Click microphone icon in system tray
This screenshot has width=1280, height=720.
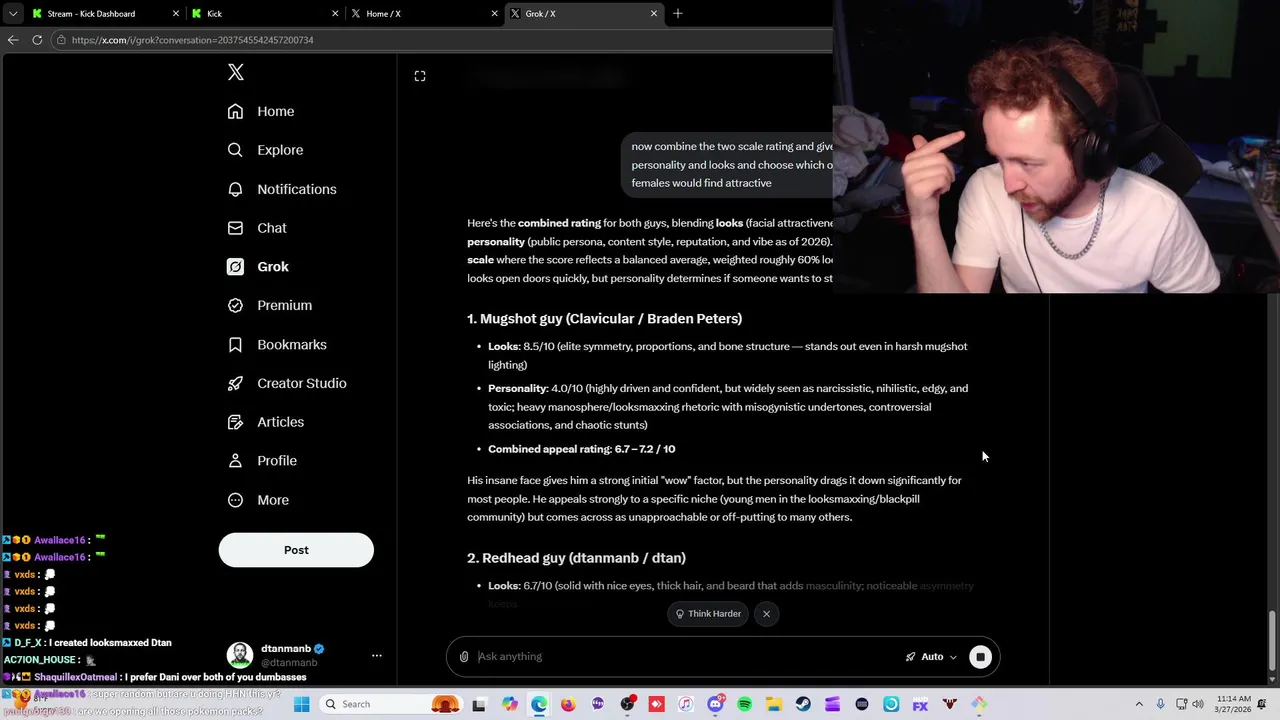[1160, 704]
